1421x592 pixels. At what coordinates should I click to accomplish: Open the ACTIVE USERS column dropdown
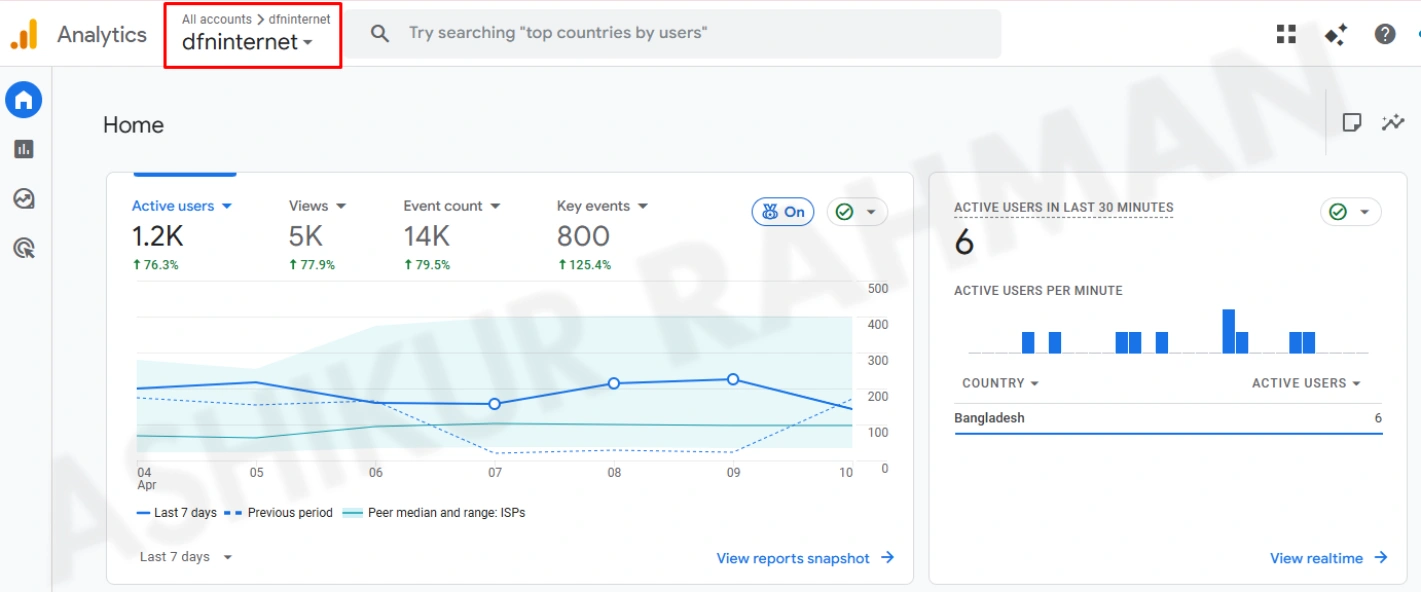1306,383
